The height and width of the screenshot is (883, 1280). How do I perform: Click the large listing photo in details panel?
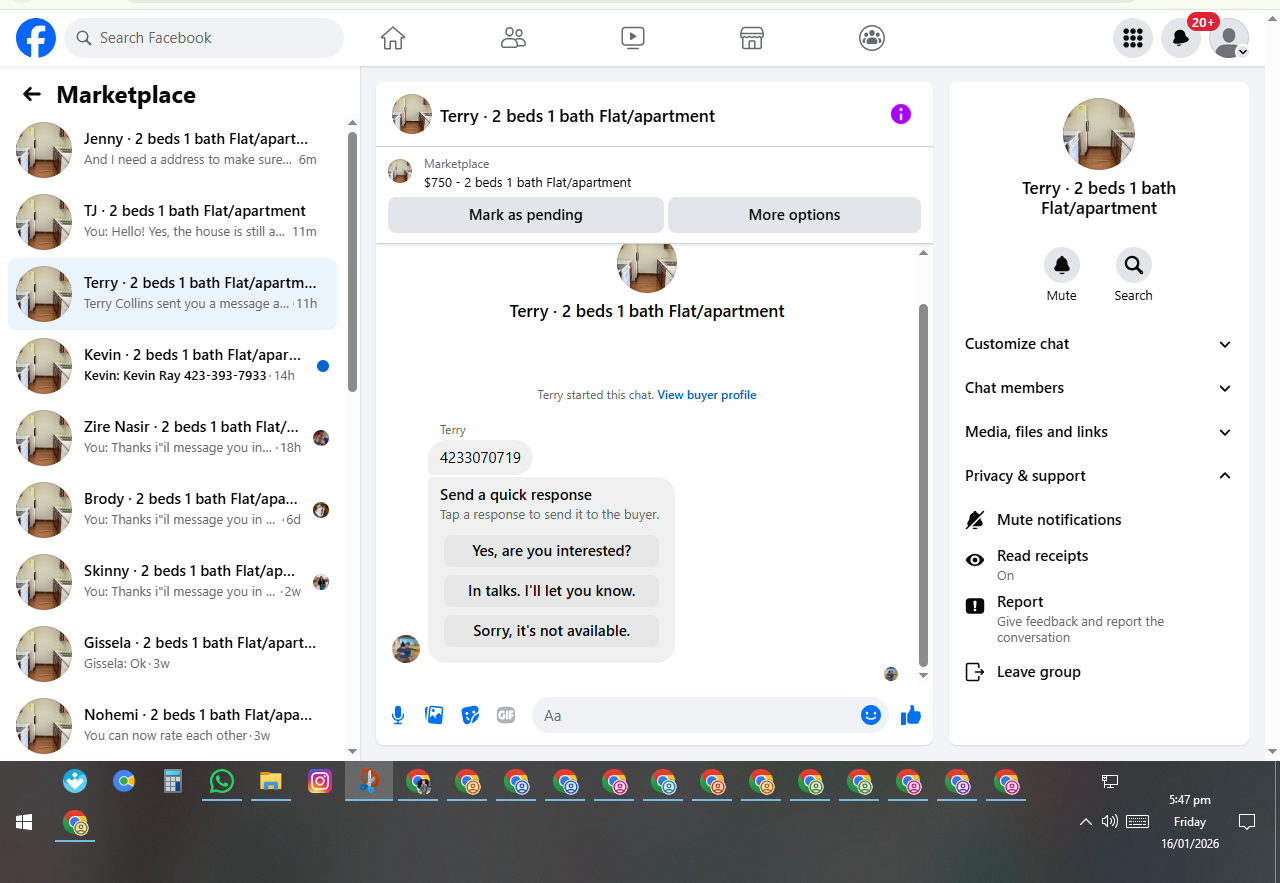coord(1099,134)
